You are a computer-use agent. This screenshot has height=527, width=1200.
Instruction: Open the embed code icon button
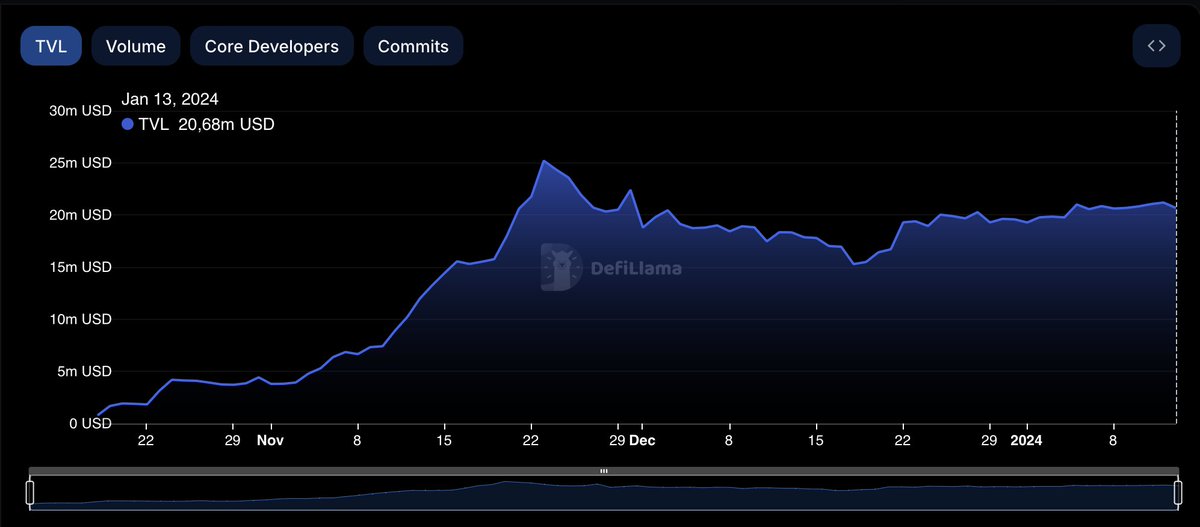point(1157,46)
